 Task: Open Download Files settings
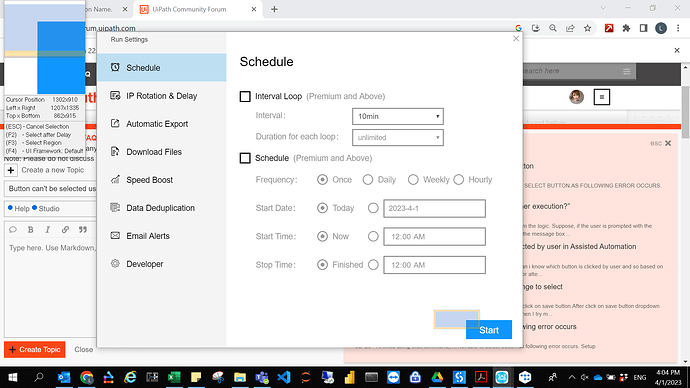162,152
